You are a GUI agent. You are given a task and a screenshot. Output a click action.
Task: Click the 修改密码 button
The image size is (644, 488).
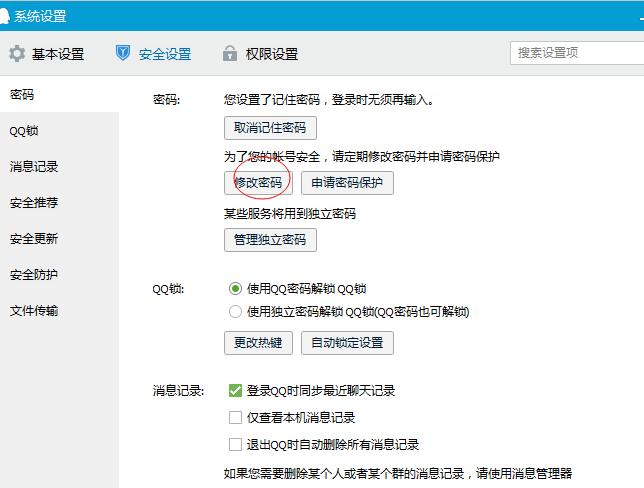click(x=258, y=183)
